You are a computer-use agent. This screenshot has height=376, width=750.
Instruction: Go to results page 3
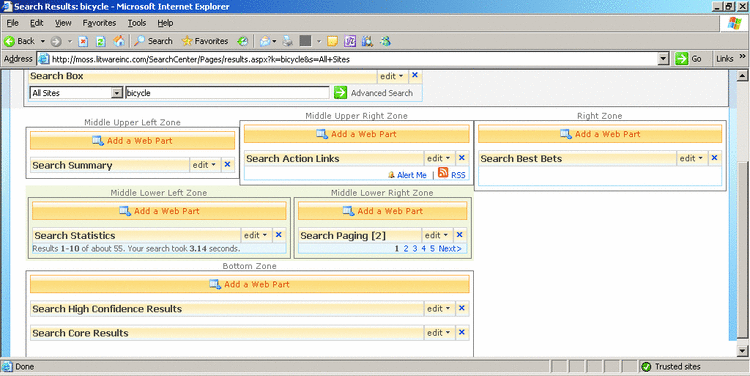[x=415, y=249]
